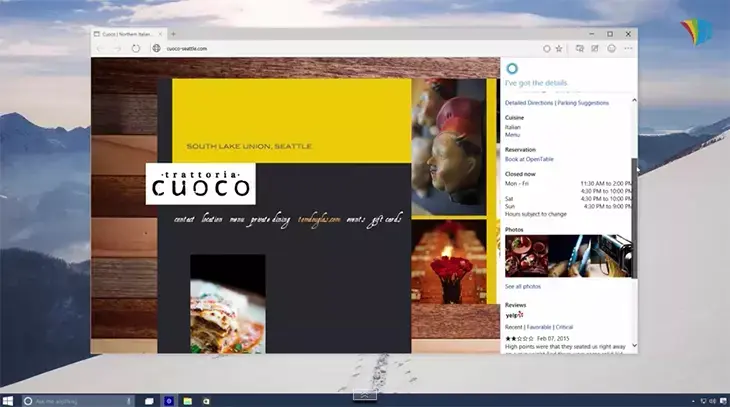Open location page on Cuoco site
Viewport: 730px width, 407px height.
pos(212,219)
